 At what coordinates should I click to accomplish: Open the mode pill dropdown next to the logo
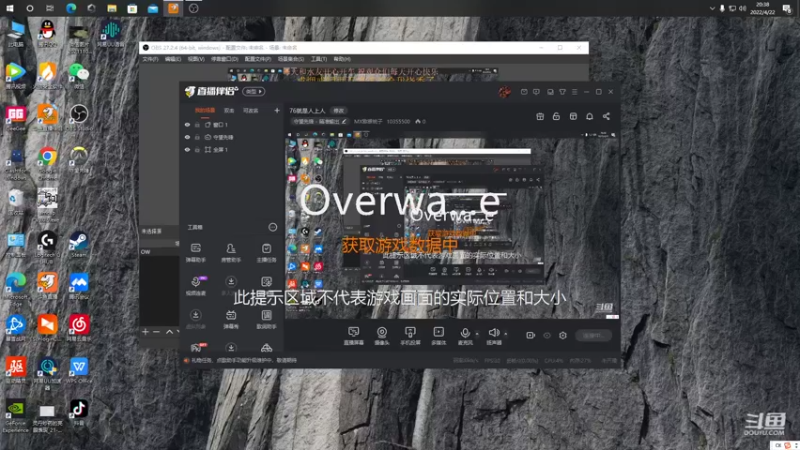254,92
